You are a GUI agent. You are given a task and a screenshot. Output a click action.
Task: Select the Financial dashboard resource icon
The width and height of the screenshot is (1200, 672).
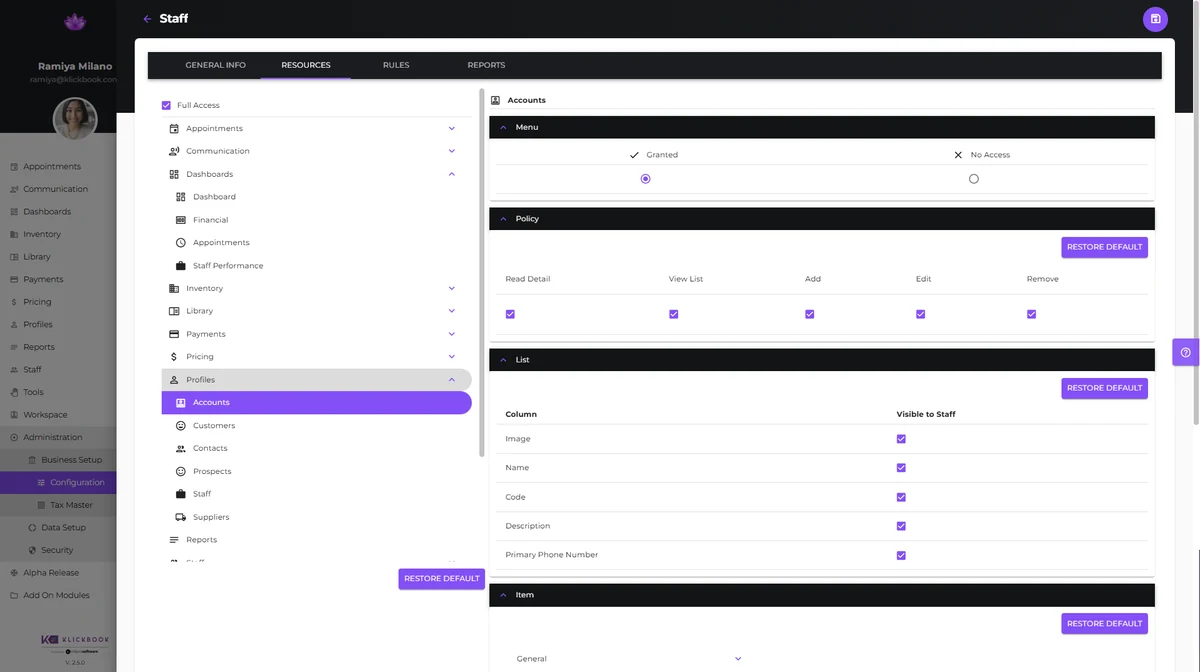pos(181,220)
